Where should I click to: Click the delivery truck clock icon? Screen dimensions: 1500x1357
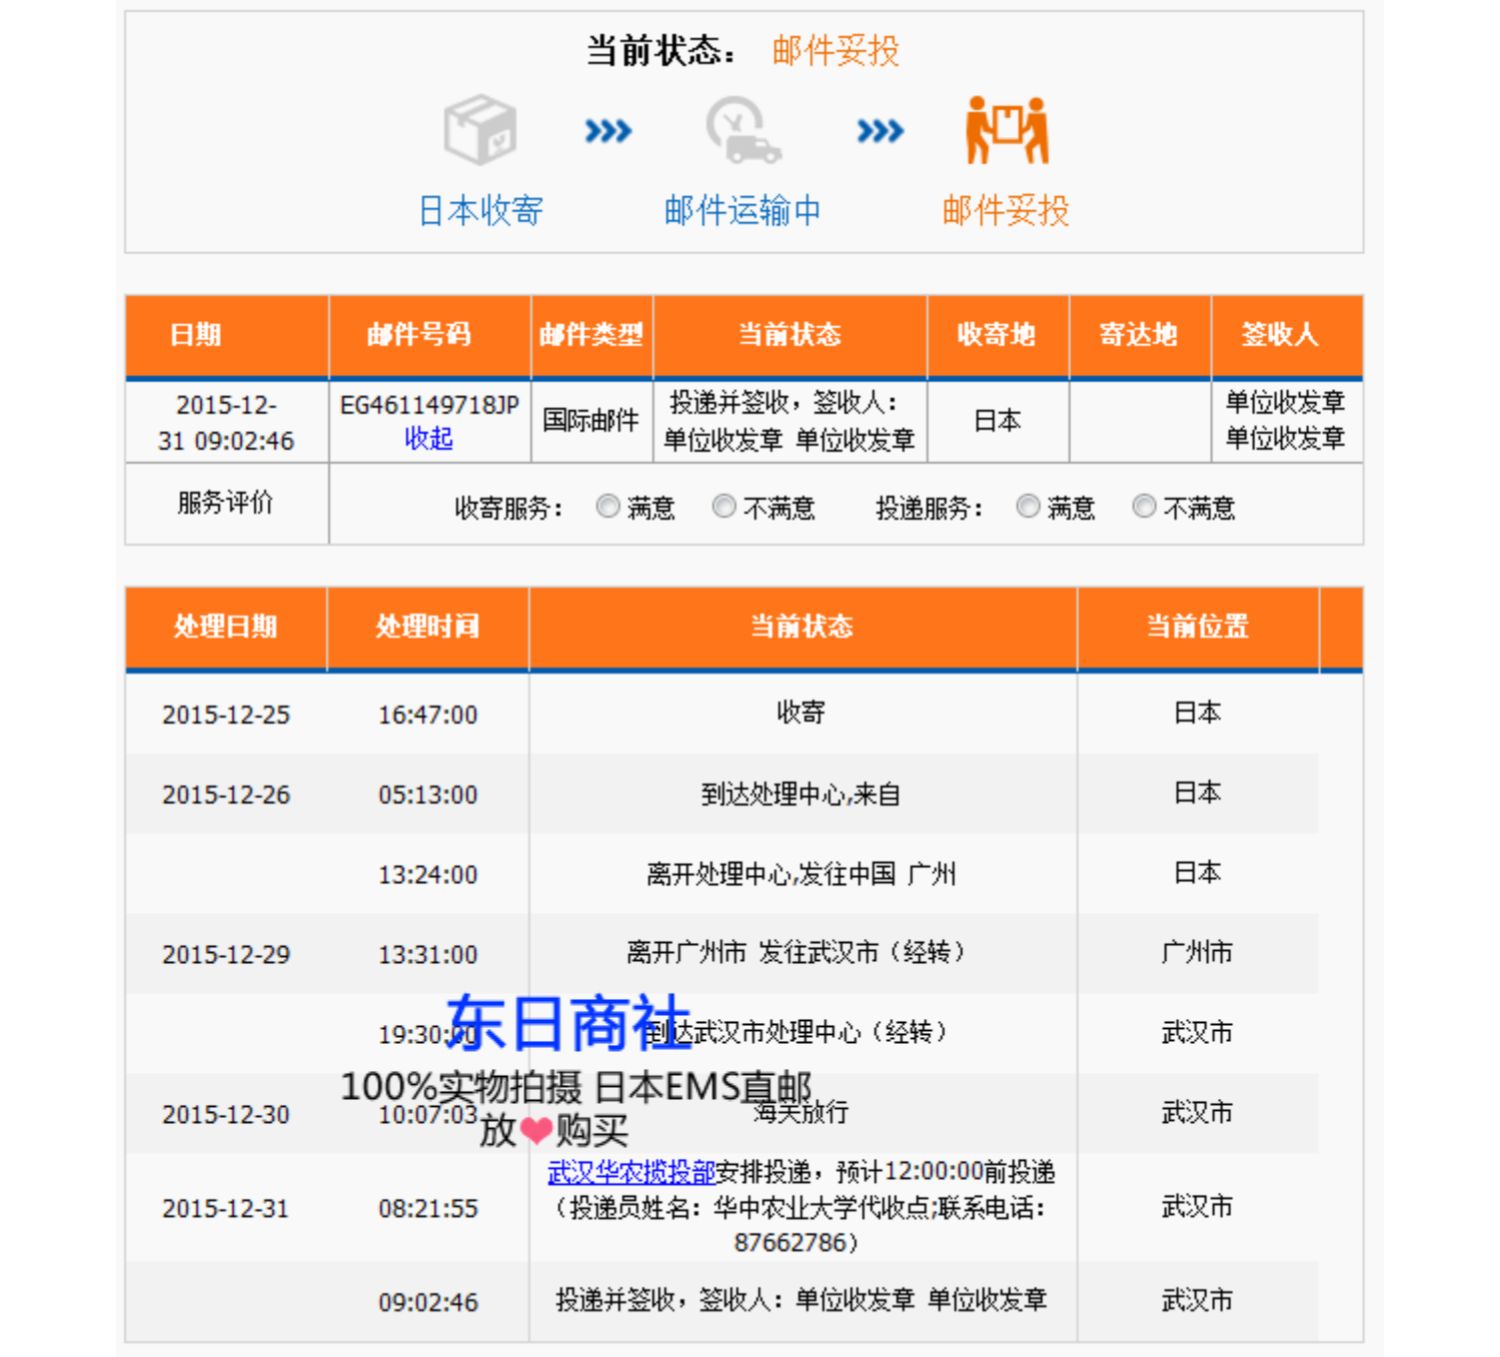pyautogui.click(x=742, y=130)
